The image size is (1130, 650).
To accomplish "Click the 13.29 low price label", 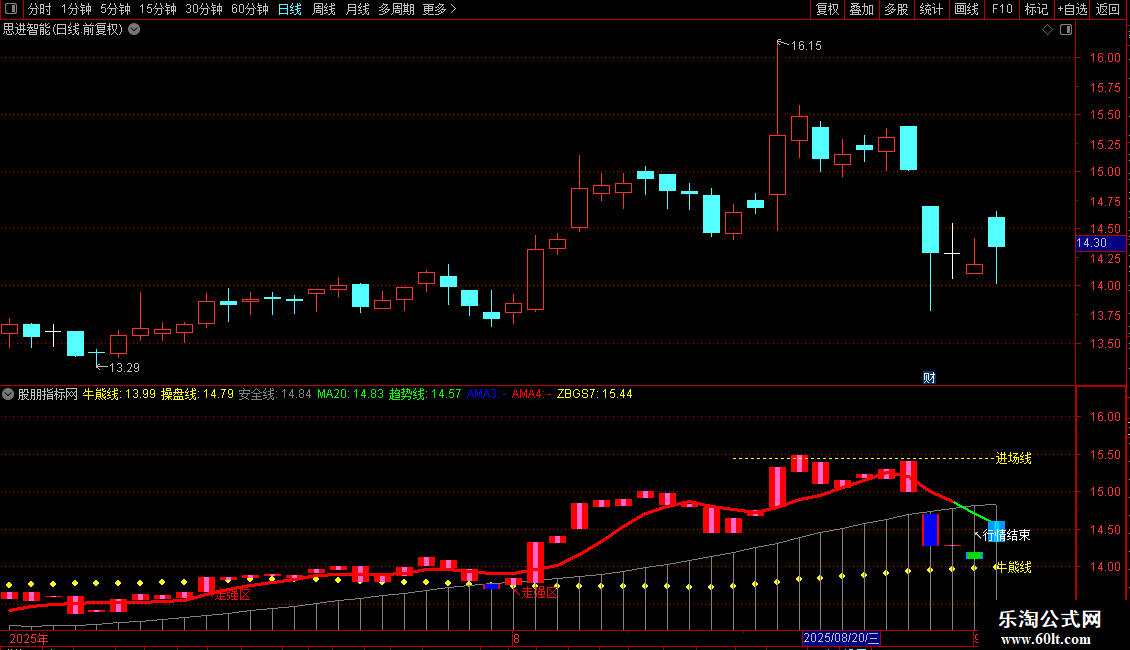I will tap(124, 368).
